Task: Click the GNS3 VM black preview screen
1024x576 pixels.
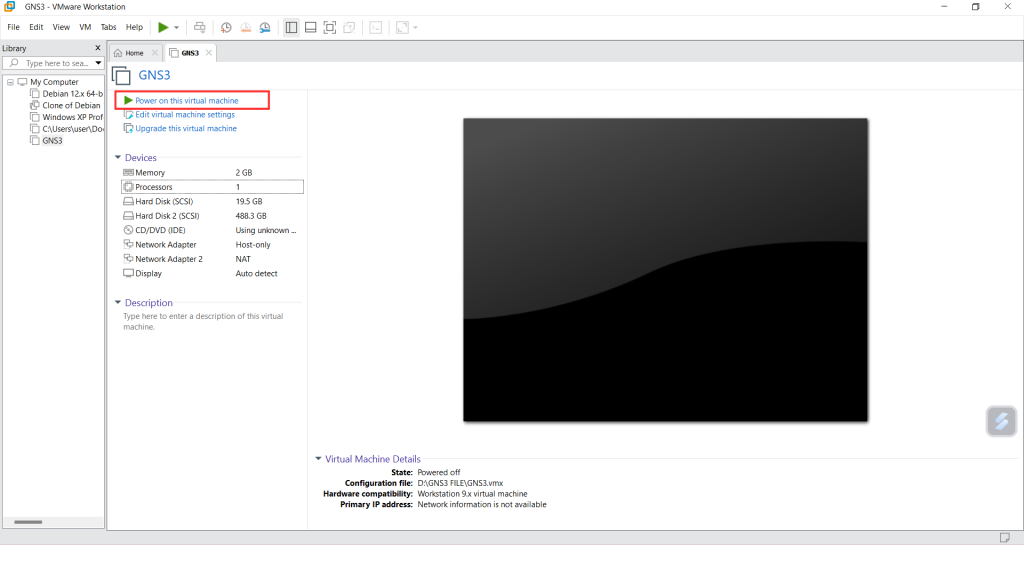Action: coord(665,269)
